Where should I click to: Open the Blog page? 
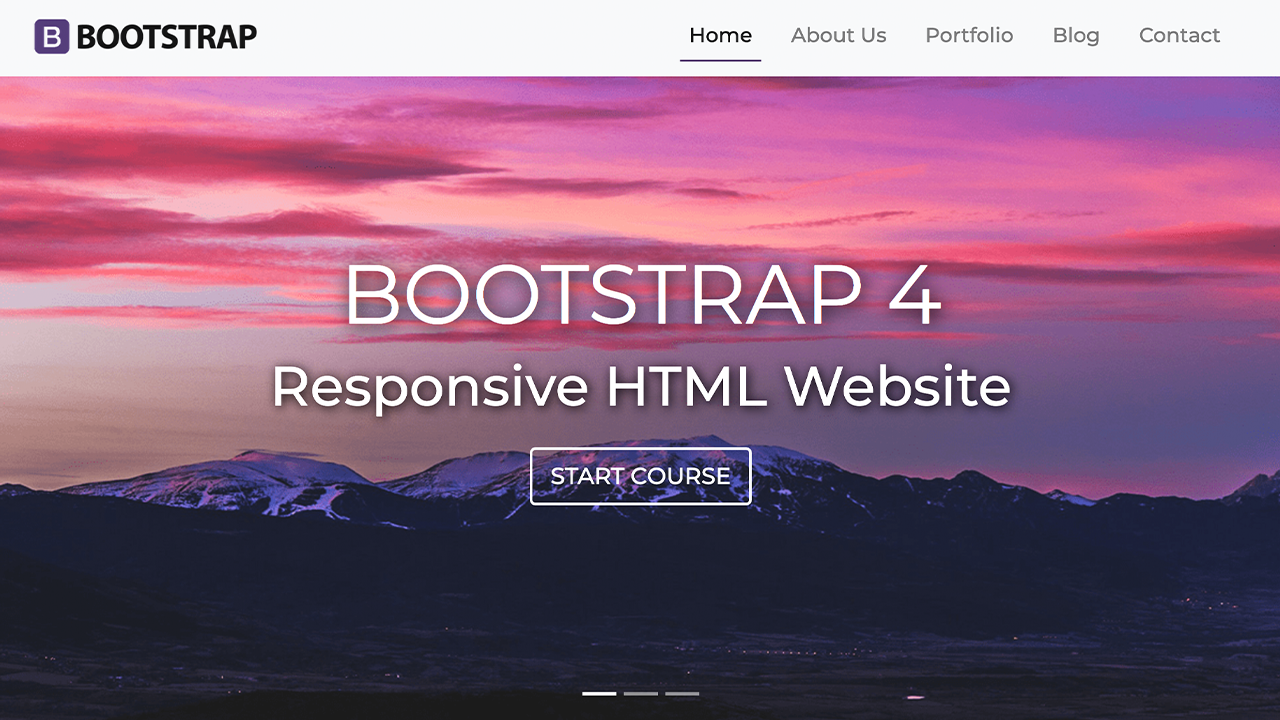[x=1075, y=35]
